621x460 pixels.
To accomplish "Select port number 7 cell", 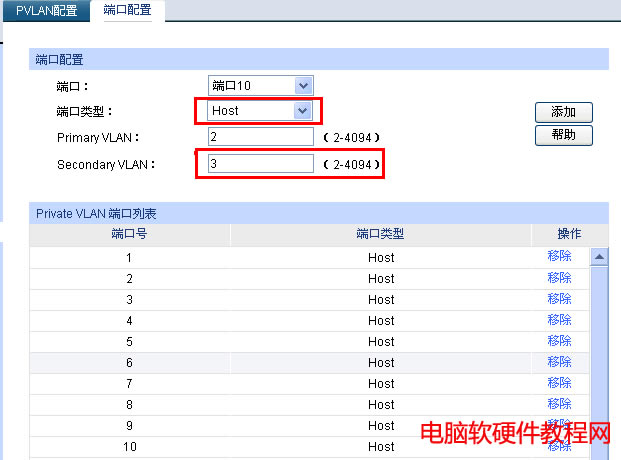I will pyautogui.click(x=129, y=384).
